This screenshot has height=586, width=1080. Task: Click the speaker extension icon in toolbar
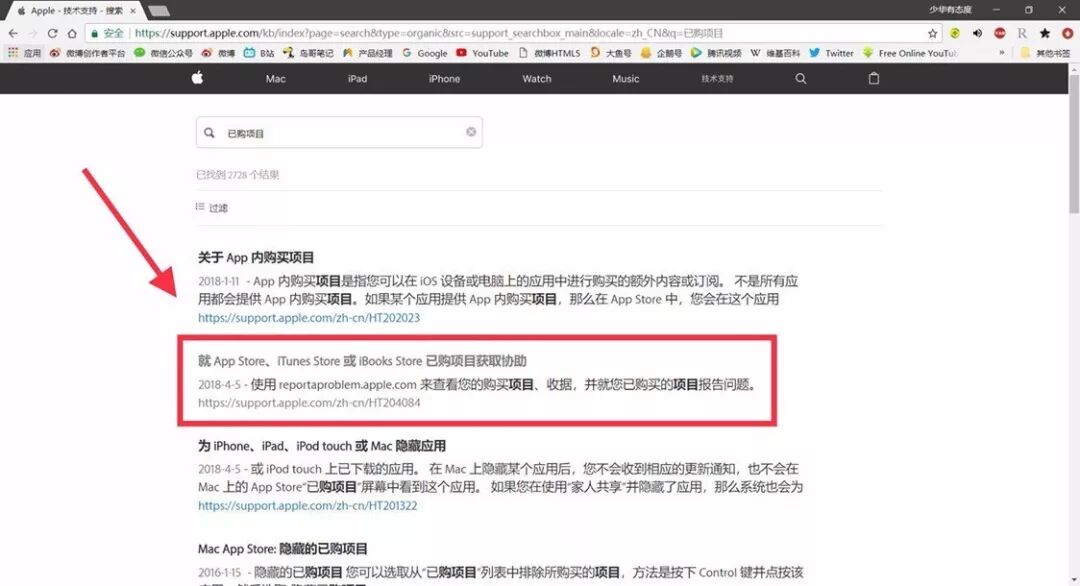(x=977, y=33)
